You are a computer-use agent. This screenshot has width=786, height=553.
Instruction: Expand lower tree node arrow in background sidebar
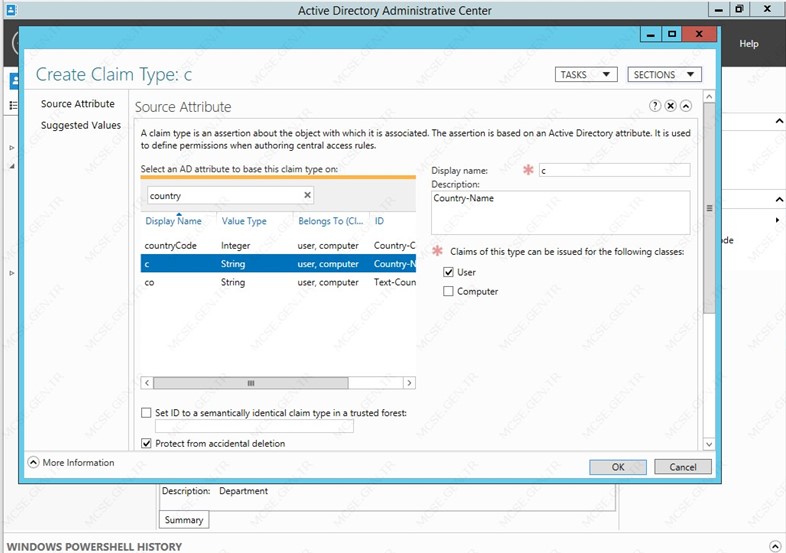pos(12,273)
